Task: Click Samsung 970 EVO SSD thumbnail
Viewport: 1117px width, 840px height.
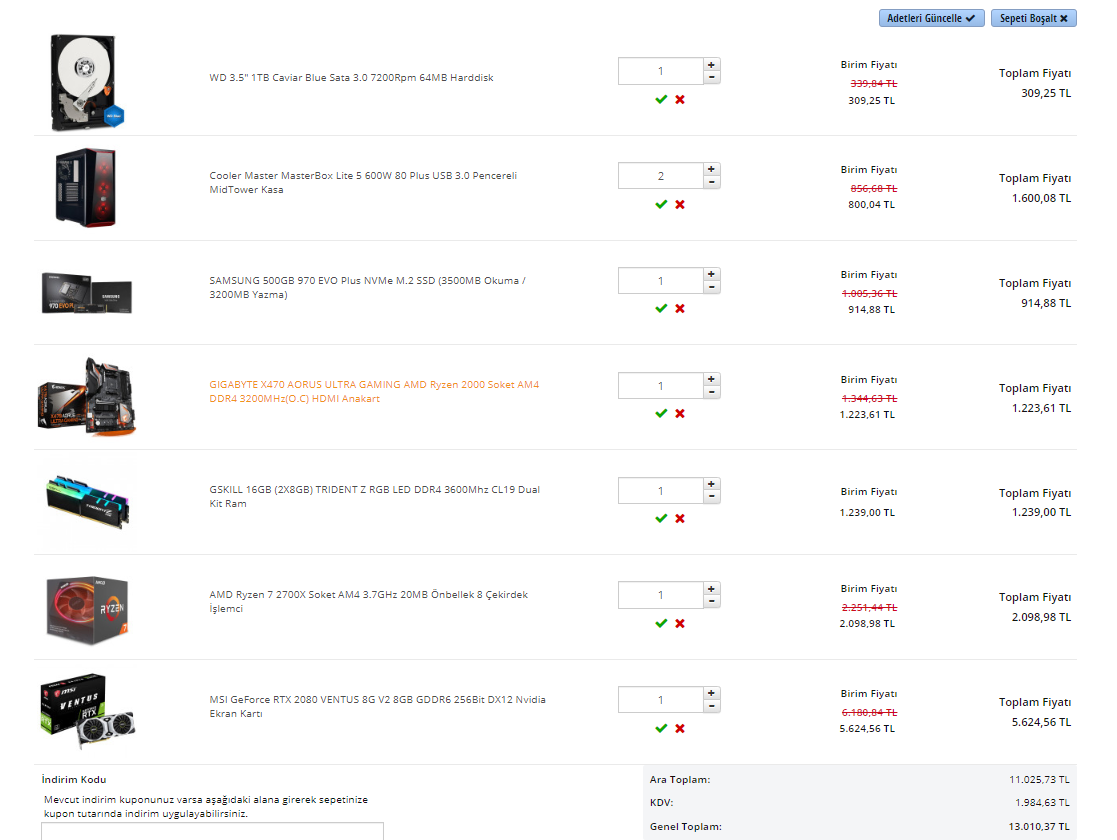Action: pyautogui.click(x=86, y=293)
